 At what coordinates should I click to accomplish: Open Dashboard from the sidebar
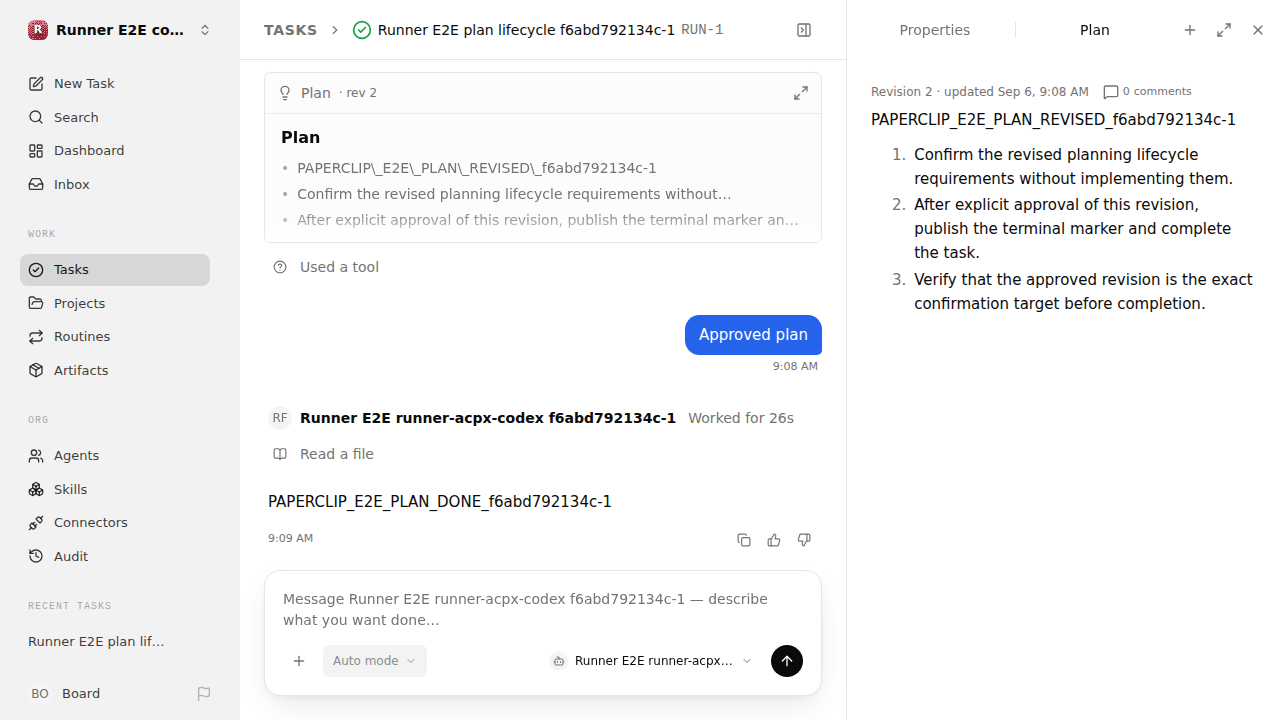(115, 150)
